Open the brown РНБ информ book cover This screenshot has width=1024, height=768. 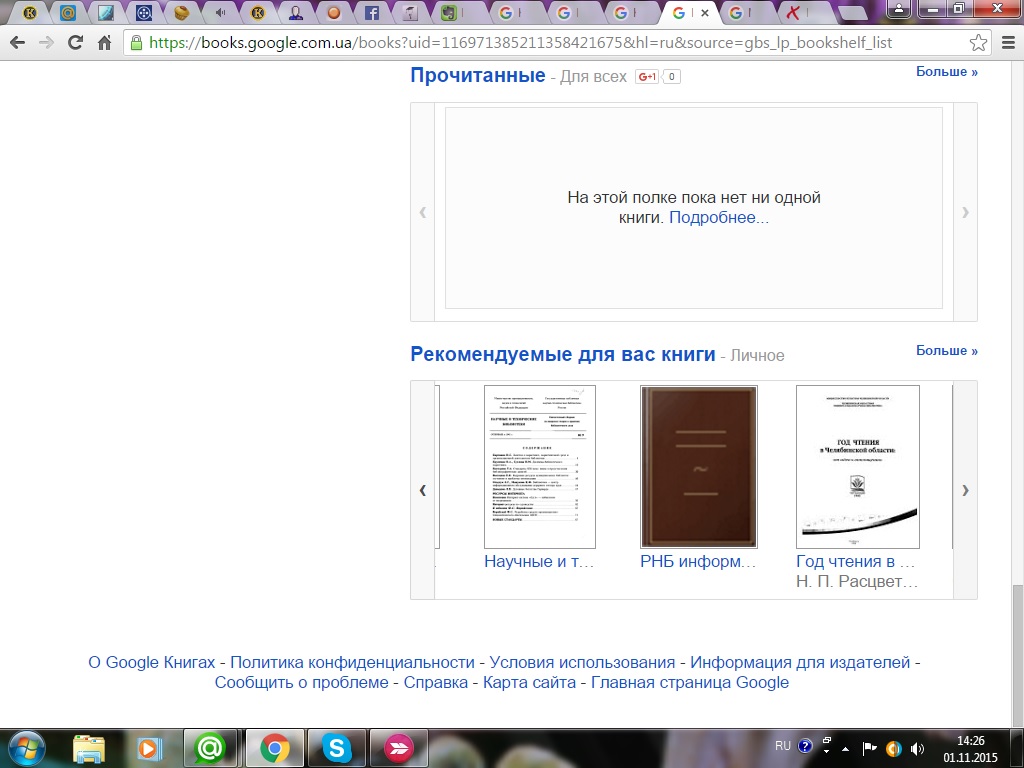(x=699, y=466)
